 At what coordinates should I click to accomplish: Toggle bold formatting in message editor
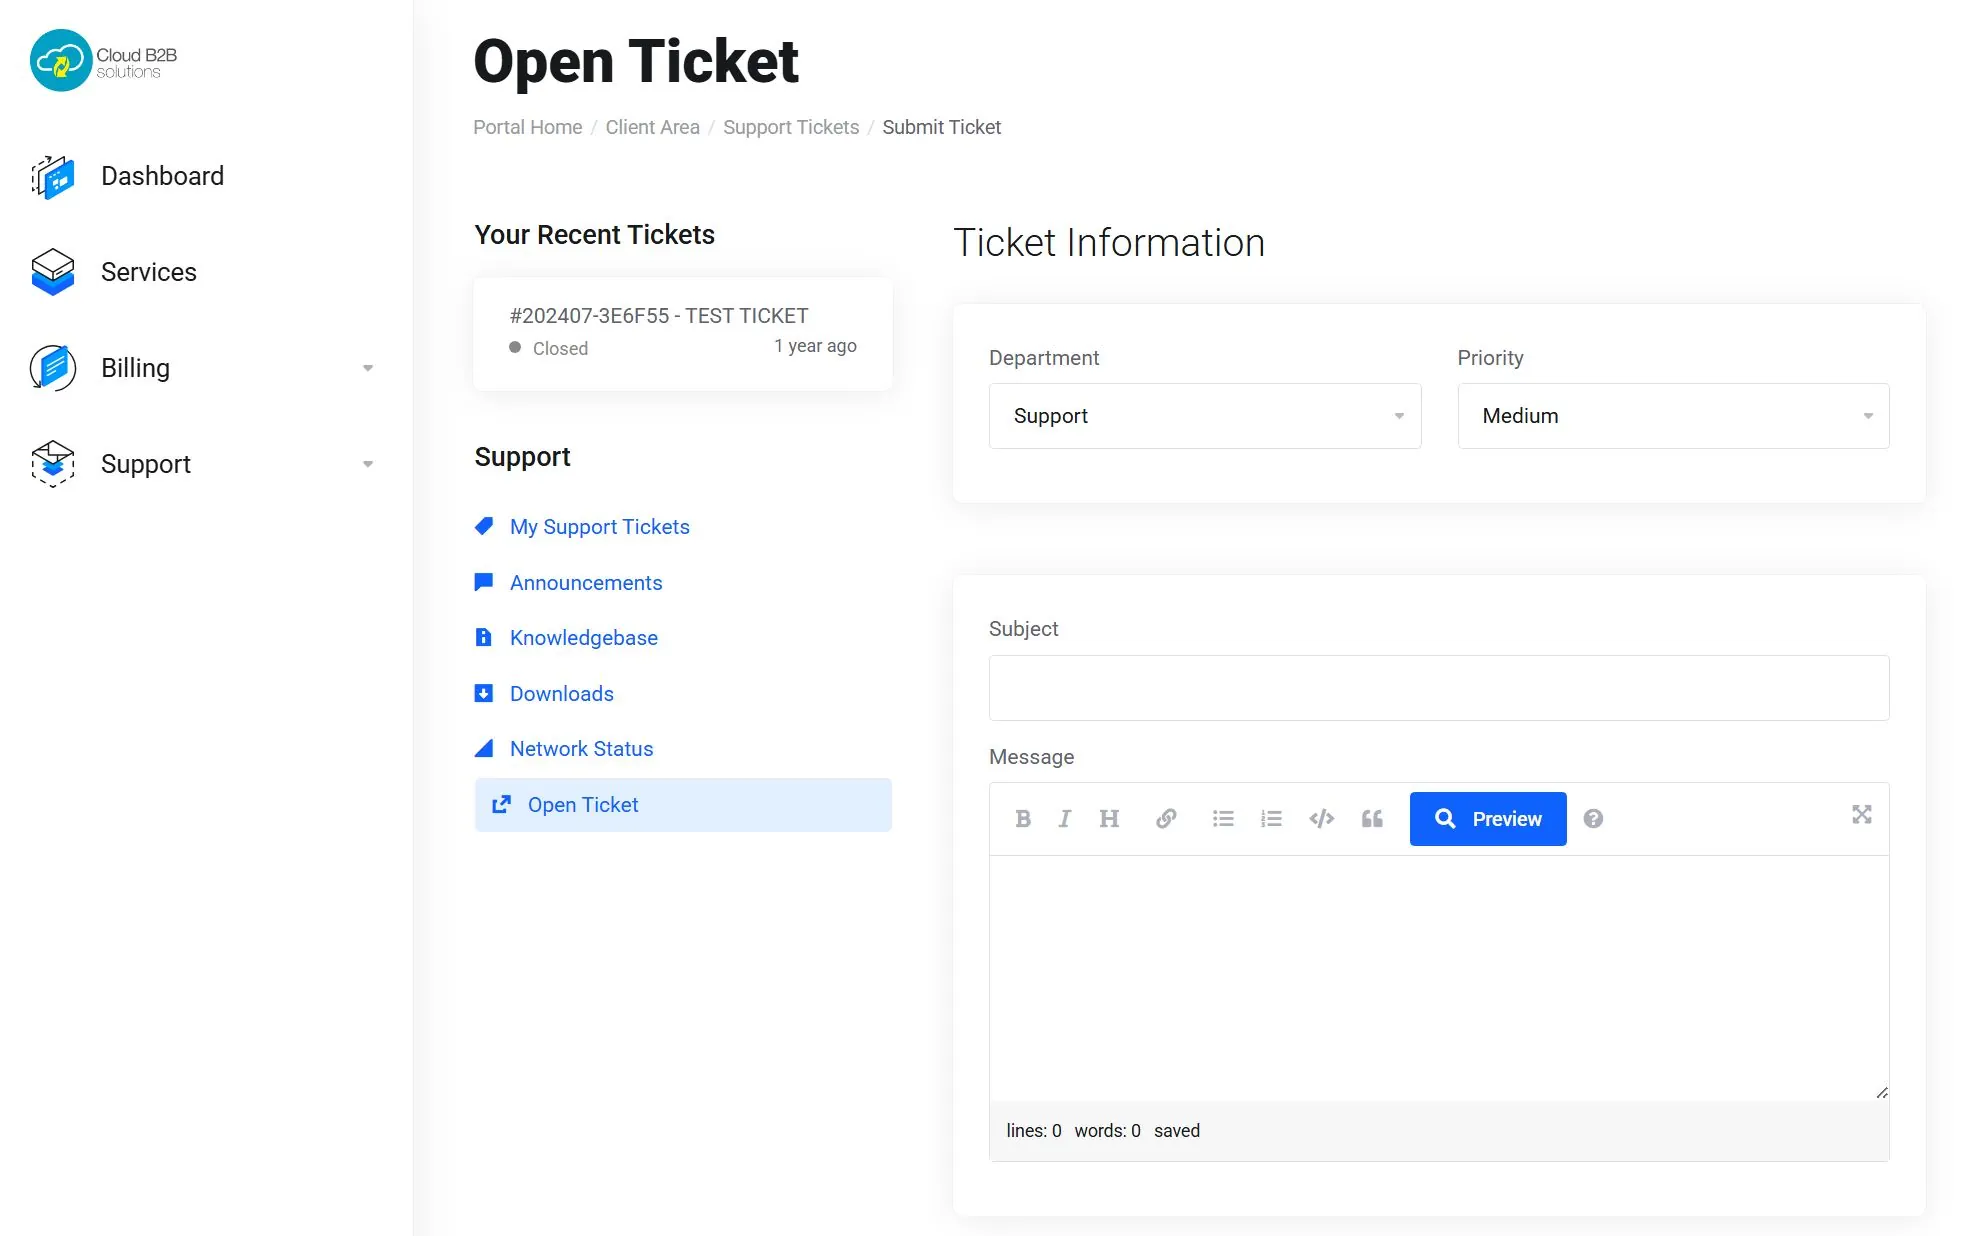[1023, 819]
